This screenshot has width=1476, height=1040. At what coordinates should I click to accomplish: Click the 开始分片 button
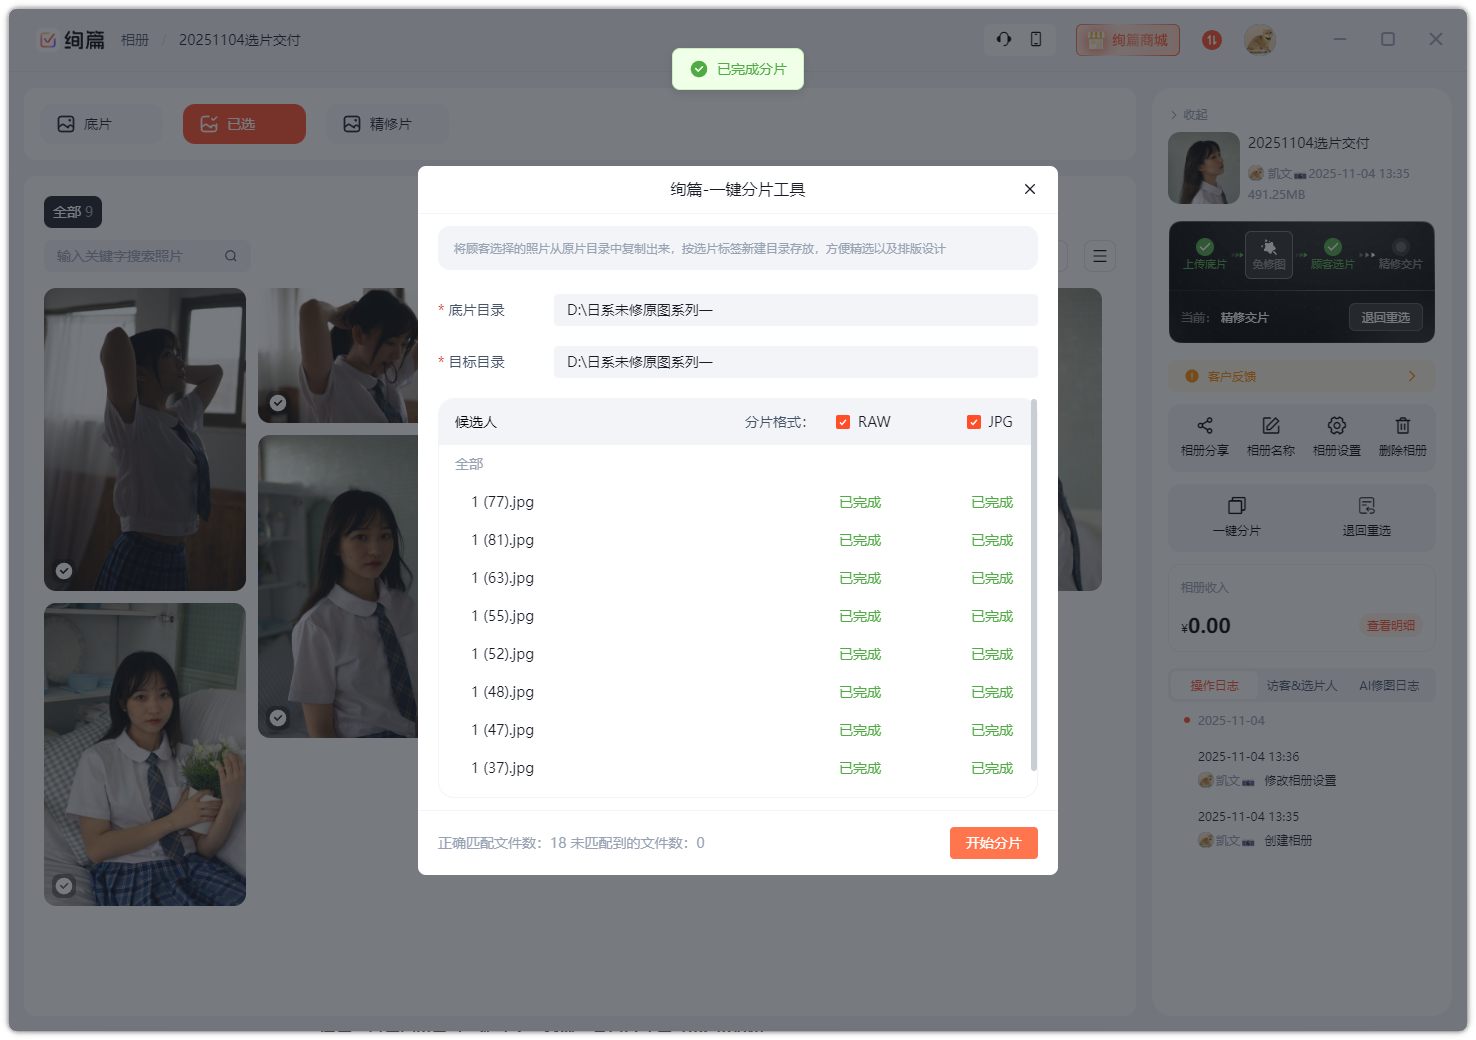993,843
